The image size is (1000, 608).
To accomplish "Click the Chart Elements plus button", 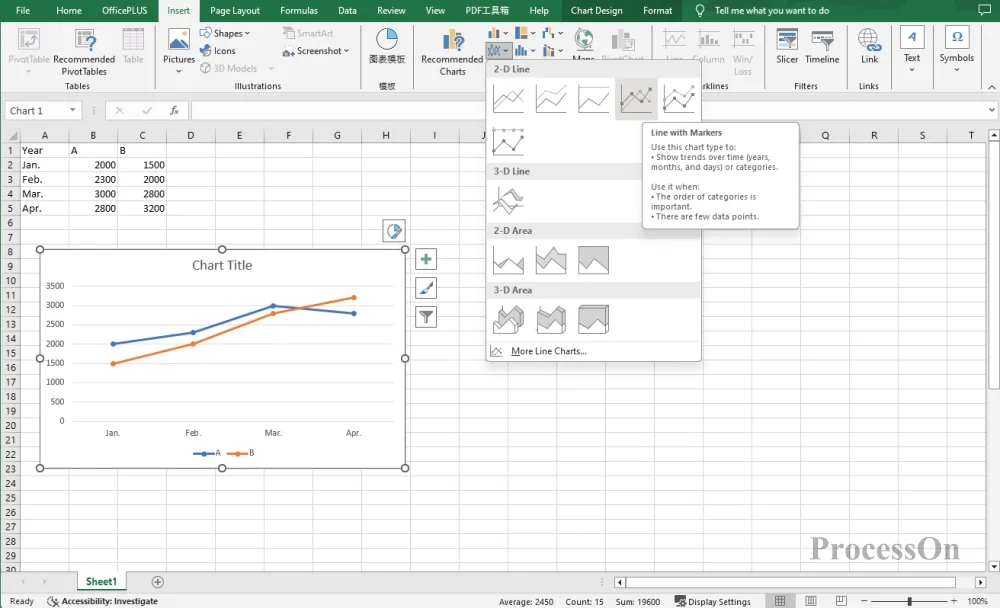I will pyautogui.click(x=426, y=260).
